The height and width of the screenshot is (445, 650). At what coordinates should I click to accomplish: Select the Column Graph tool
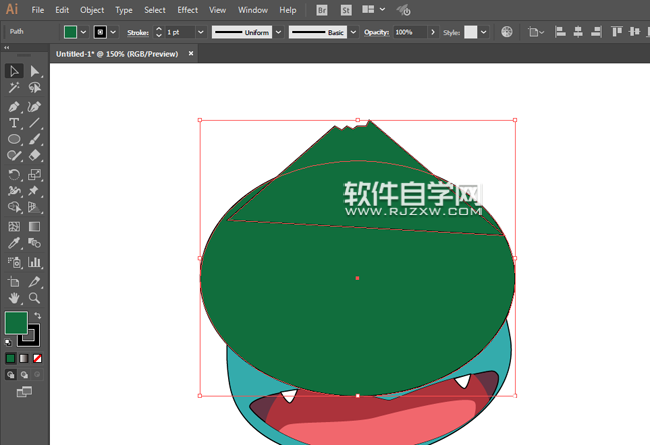coord(34,262)
